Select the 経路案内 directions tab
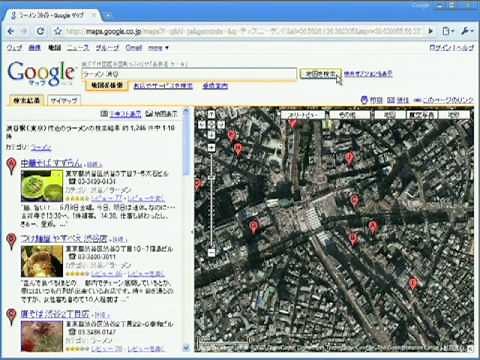The width and height of the screenshot is (480, 360). pyautogui.click(x=215, y=86)
